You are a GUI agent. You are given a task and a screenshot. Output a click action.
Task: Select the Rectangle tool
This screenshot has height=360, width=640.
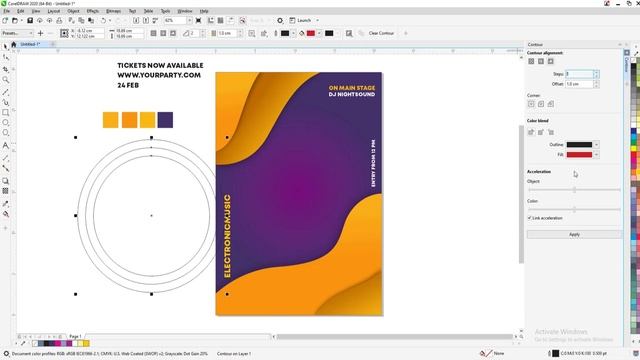point(6,113)
